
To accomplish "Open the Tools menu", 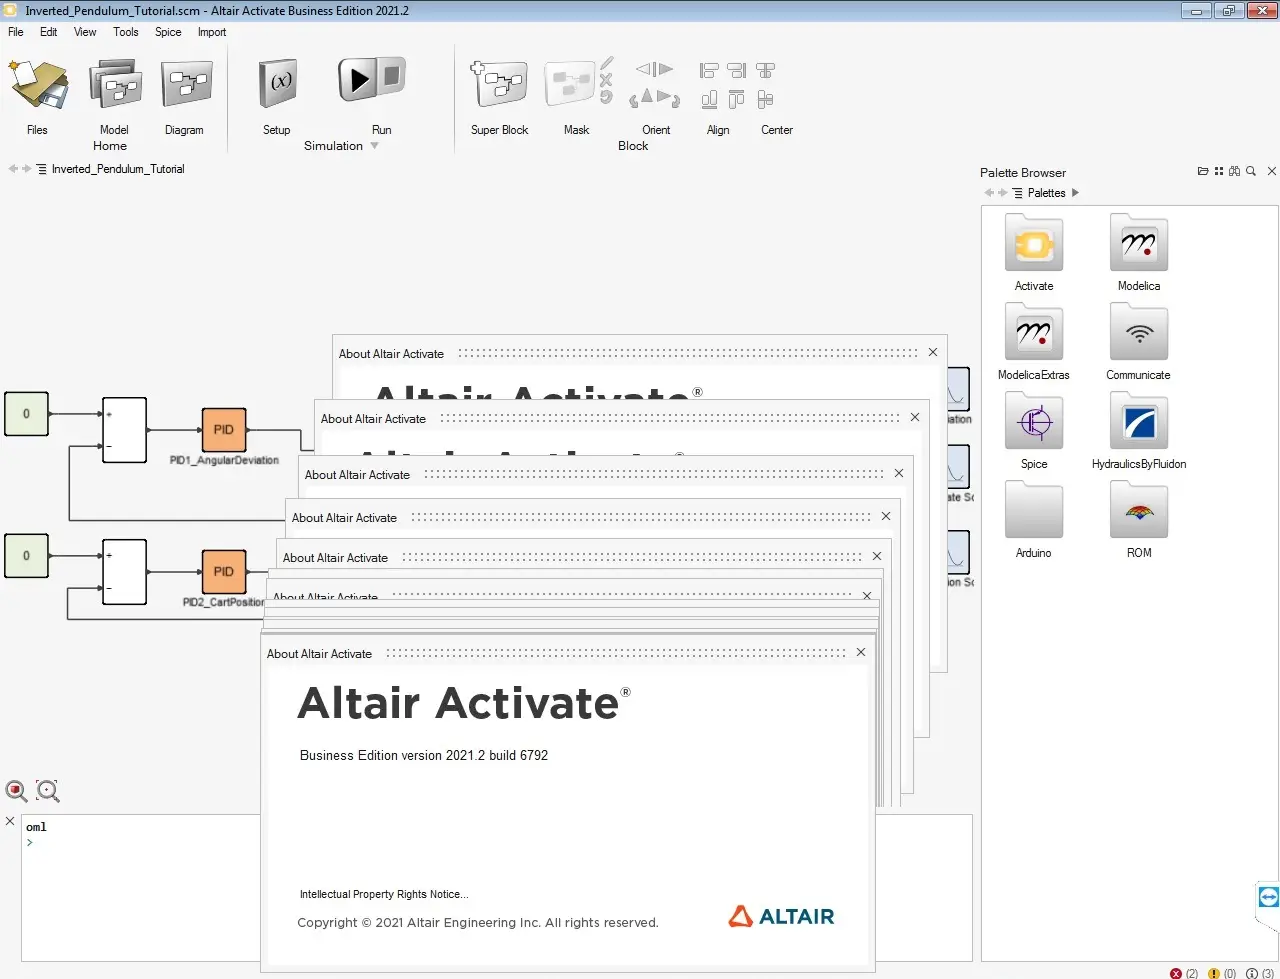I will point(126,32).
